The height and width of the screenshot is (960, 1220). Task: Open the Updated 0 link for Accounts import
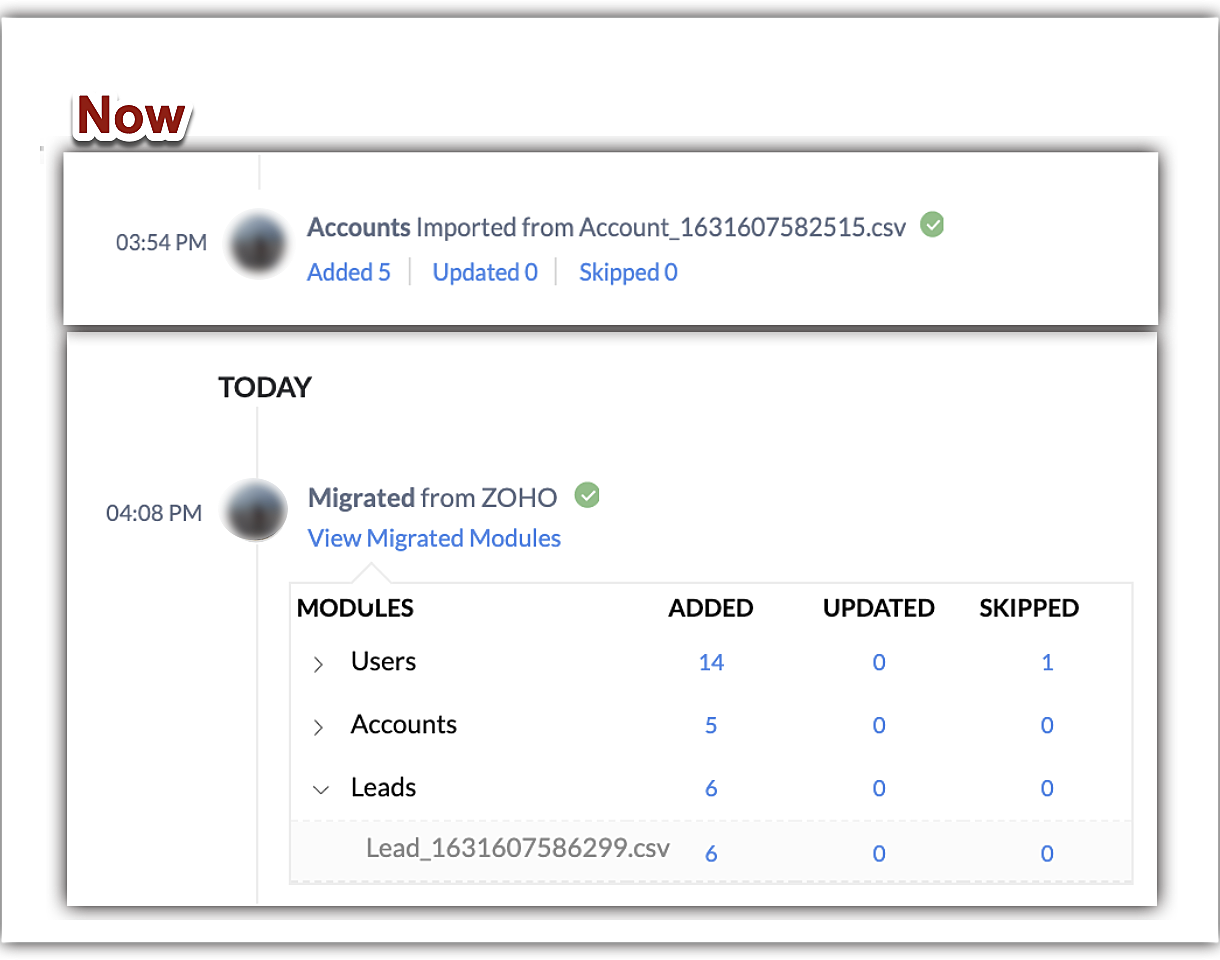[x=485, y=272]
